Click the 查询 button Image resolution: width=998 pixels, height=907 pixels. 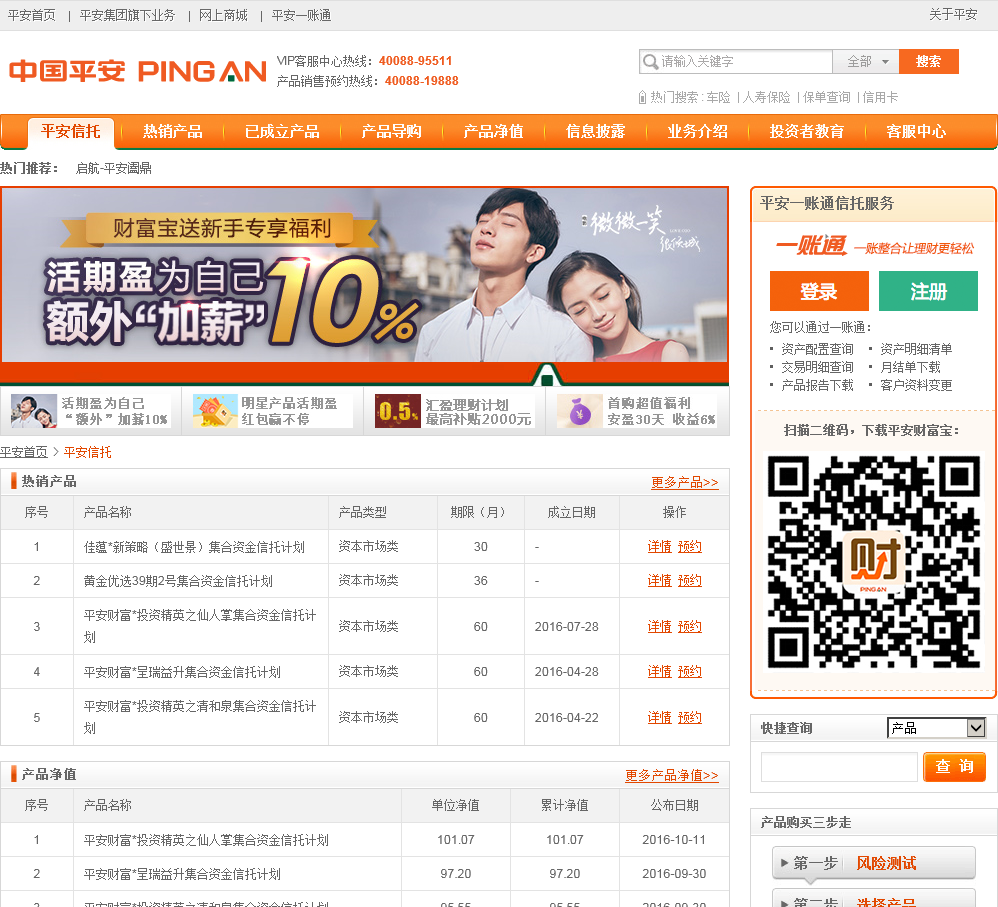click(x=954, y=766)
